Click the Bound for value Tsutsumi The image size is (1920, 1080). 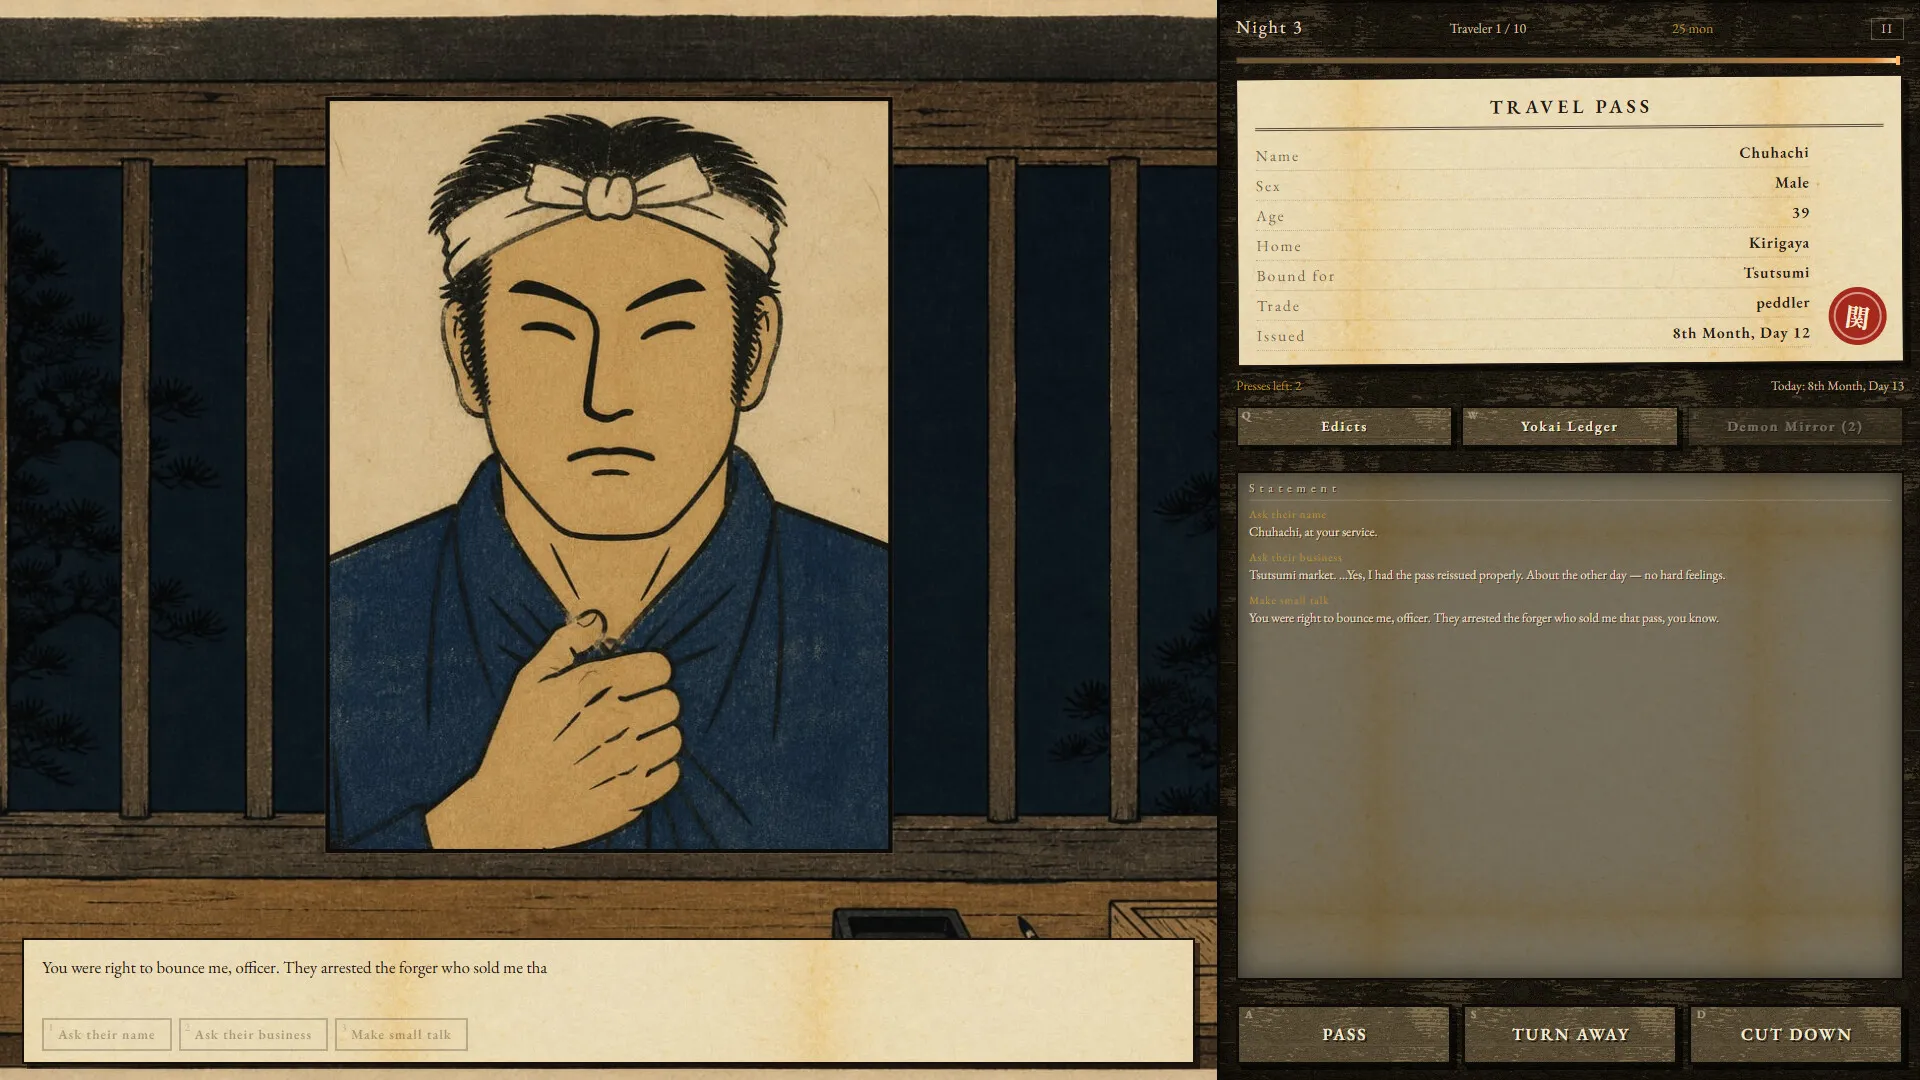coord(1776,273)
